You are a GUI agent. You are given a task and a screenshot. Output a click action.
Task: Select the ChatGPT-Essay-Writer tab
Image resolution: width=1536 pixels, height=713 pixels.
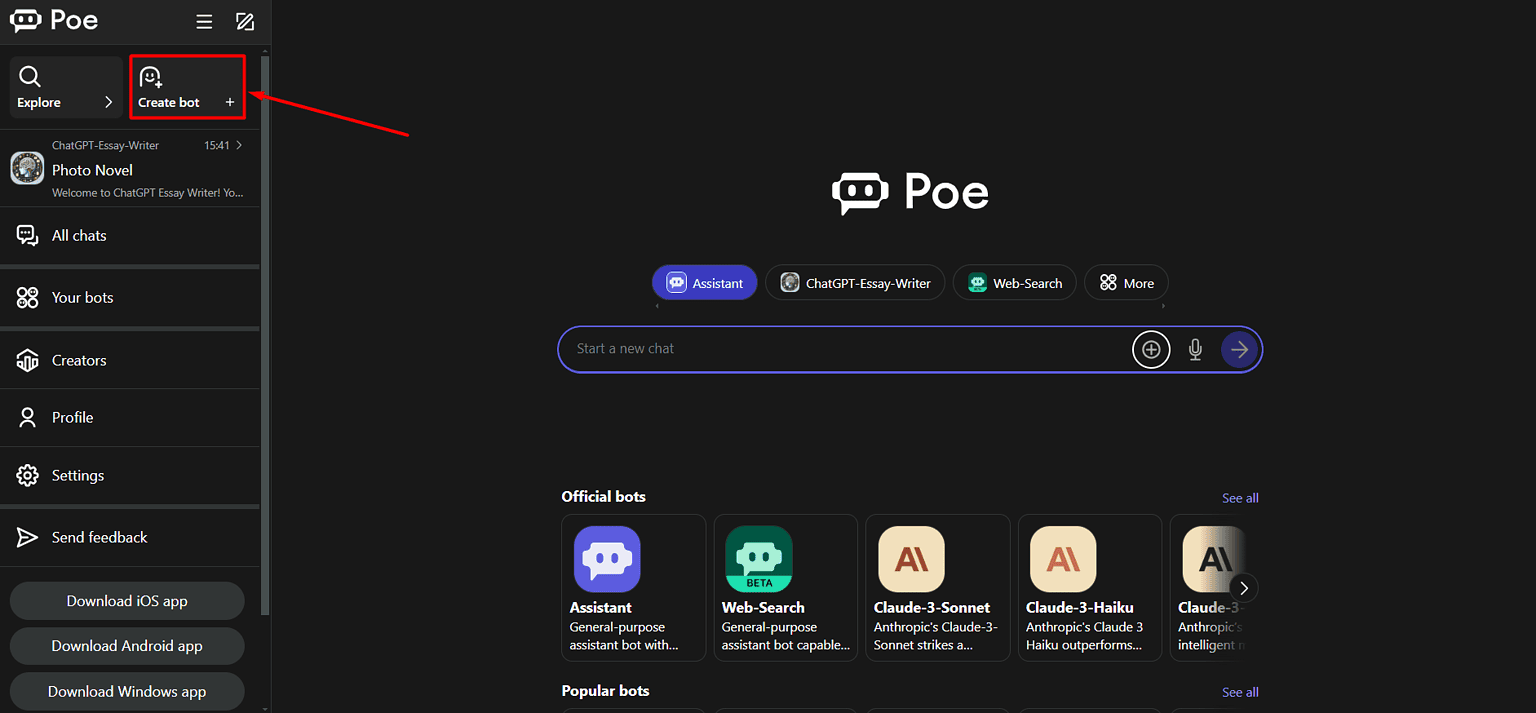point(855,282)
